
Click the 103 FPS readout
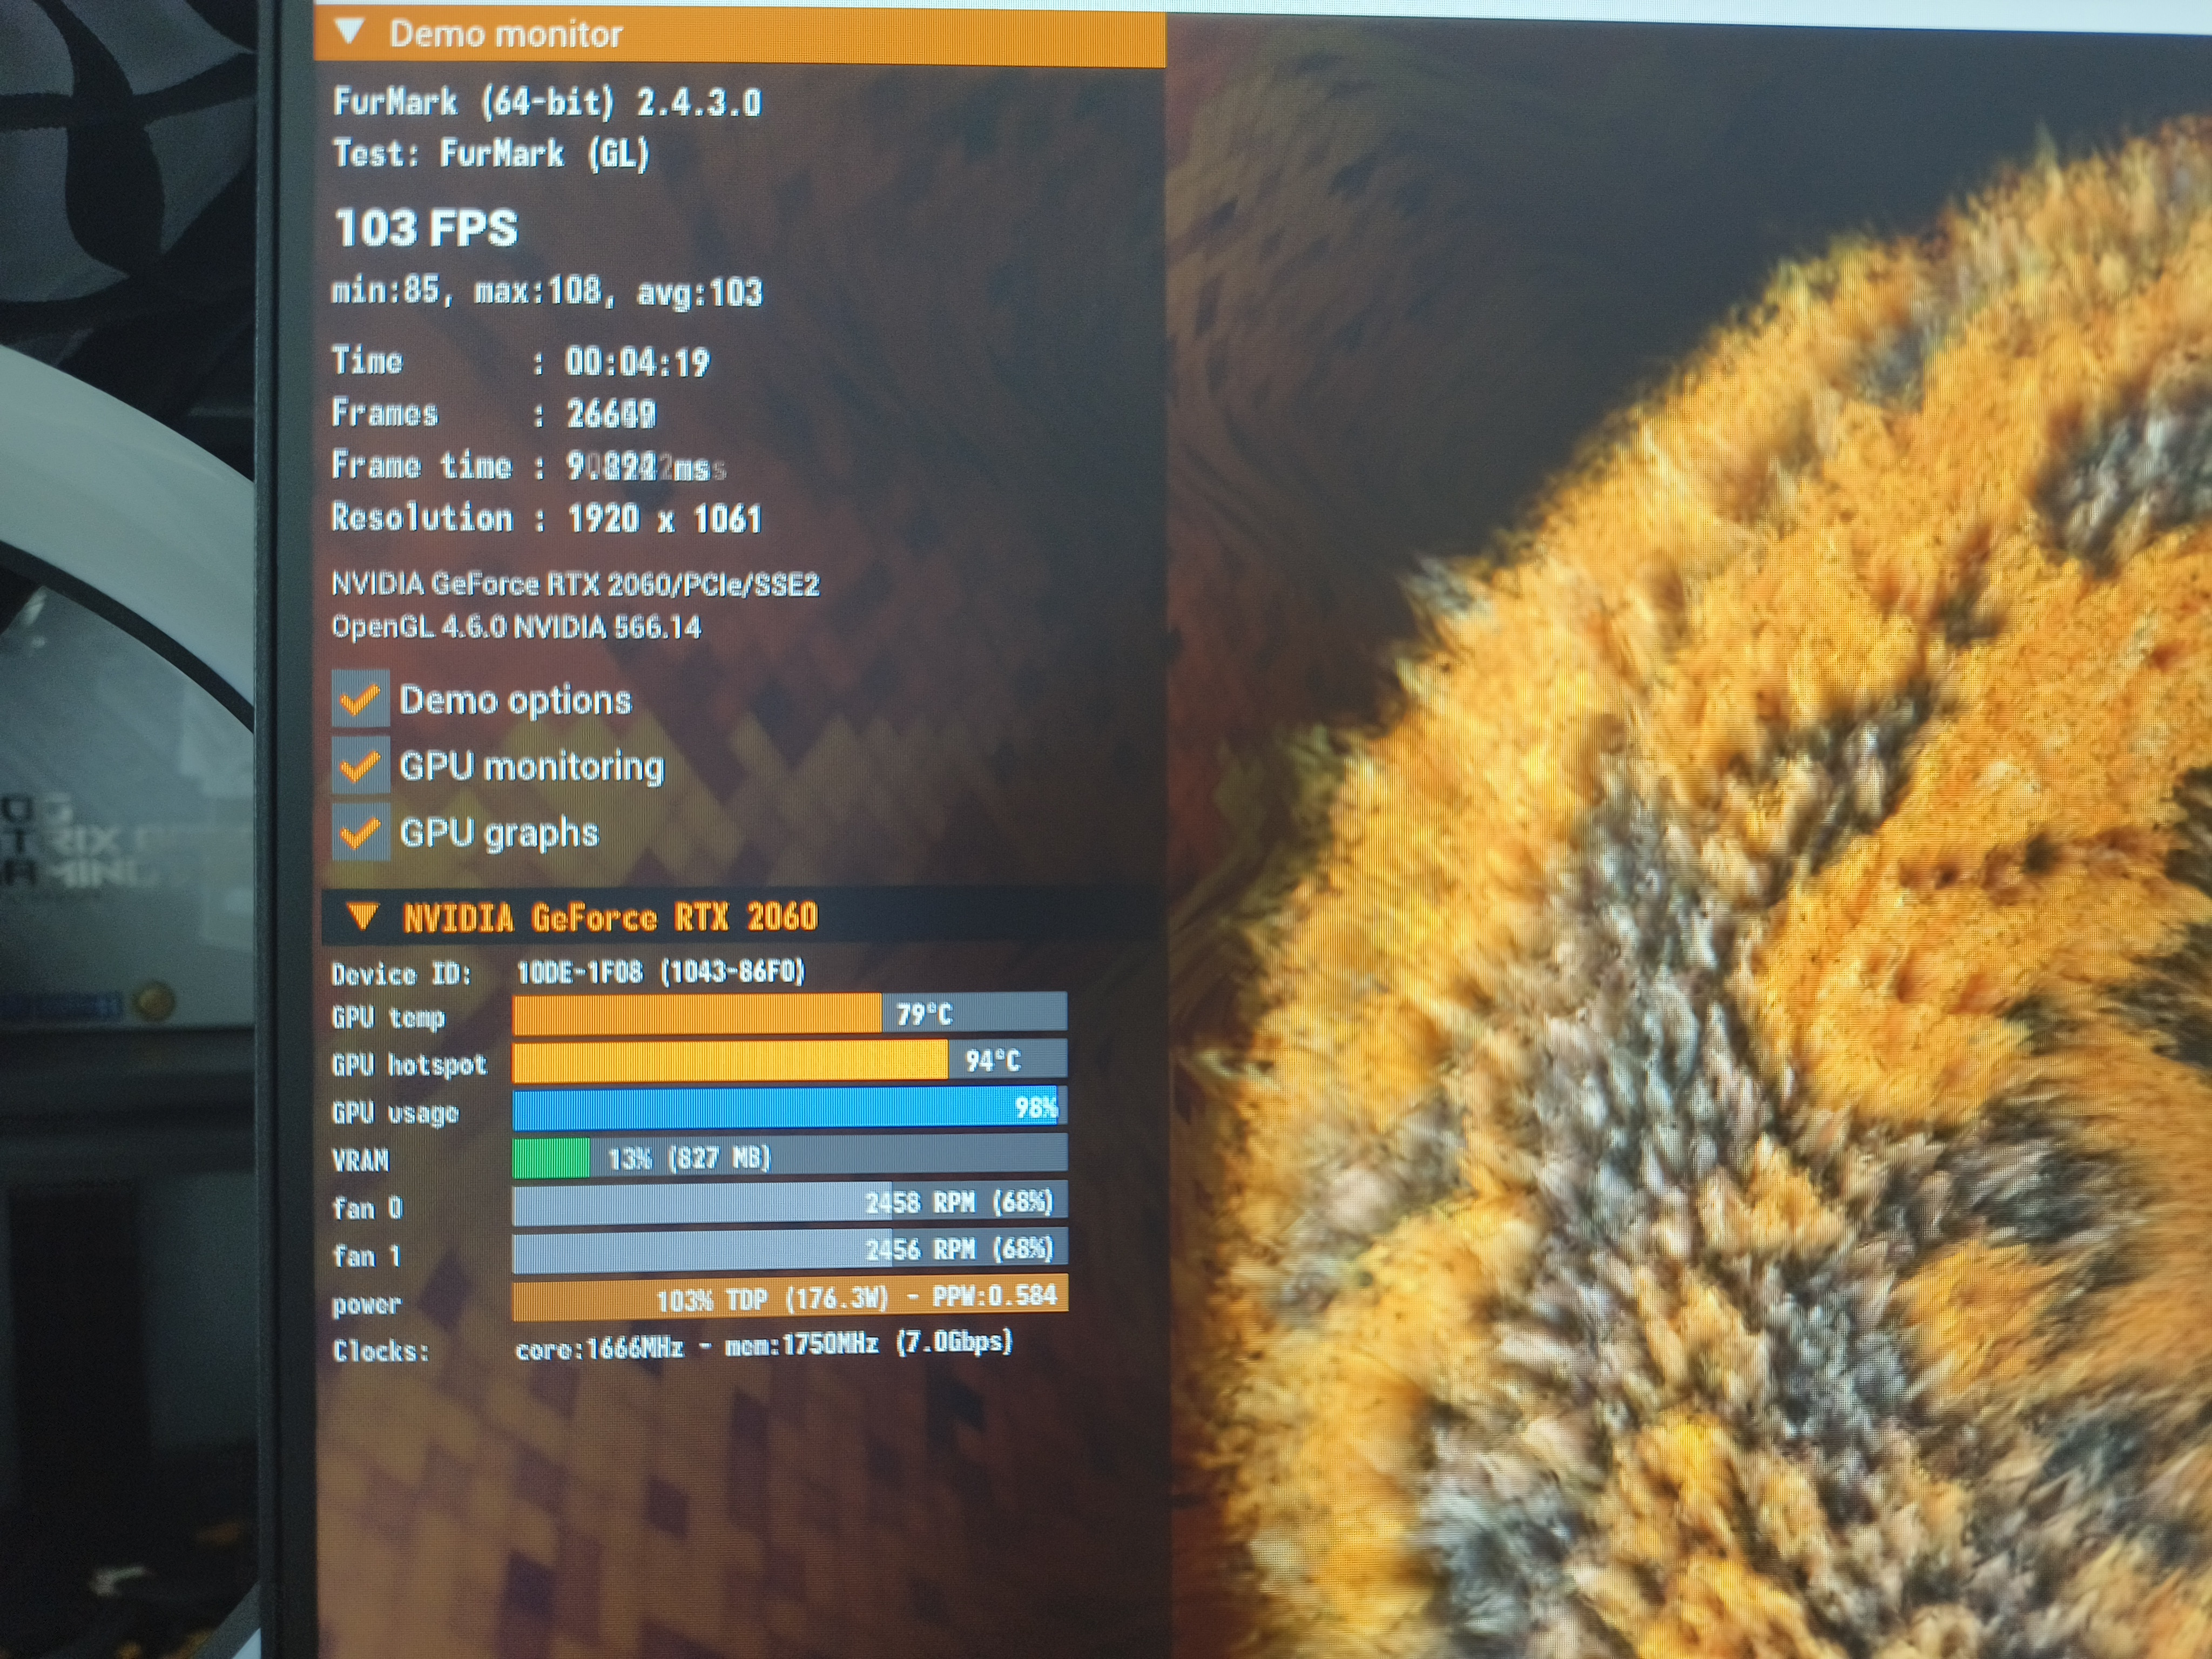426,228
